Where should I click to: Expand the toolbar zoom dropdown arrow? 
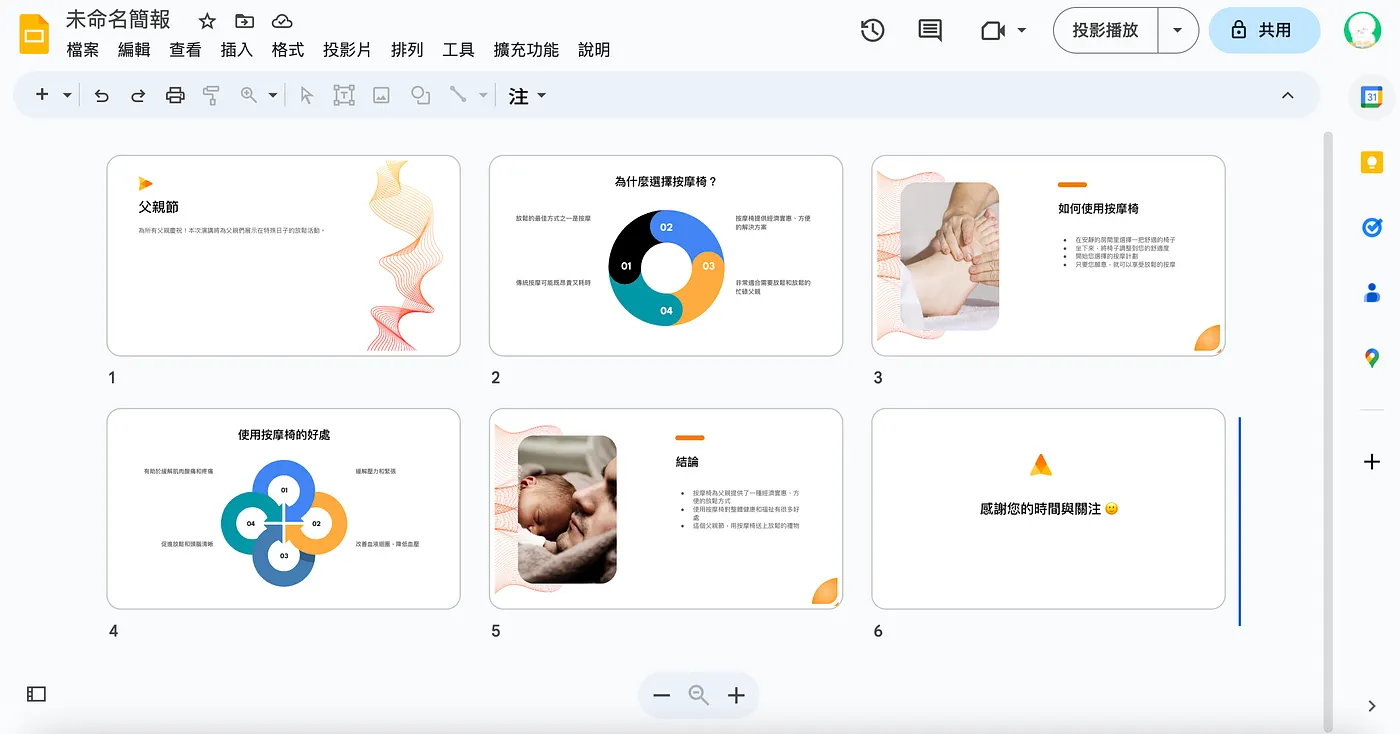[273, 96]
